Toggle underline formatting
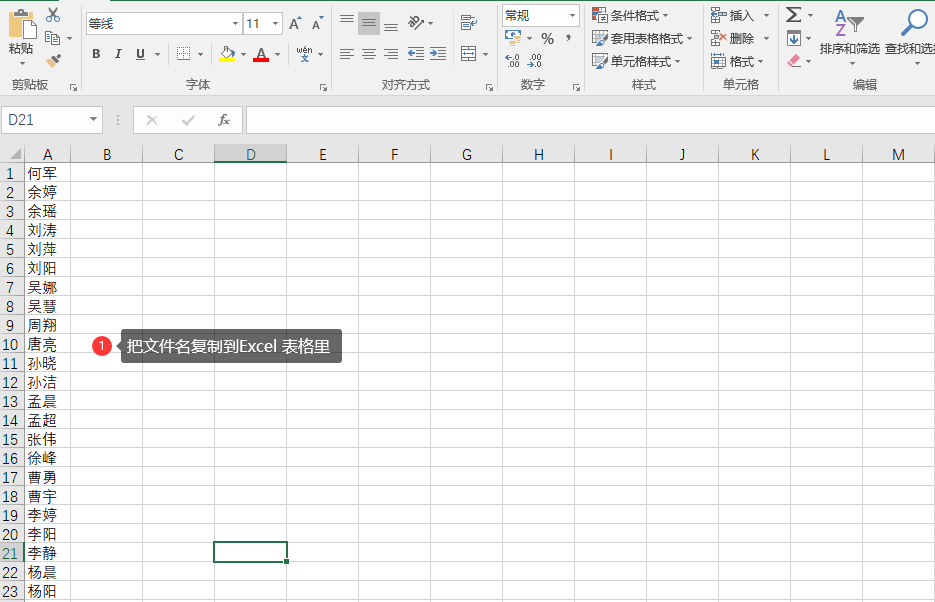Screen dimensions: 935x602 click(x=140, y=54)
